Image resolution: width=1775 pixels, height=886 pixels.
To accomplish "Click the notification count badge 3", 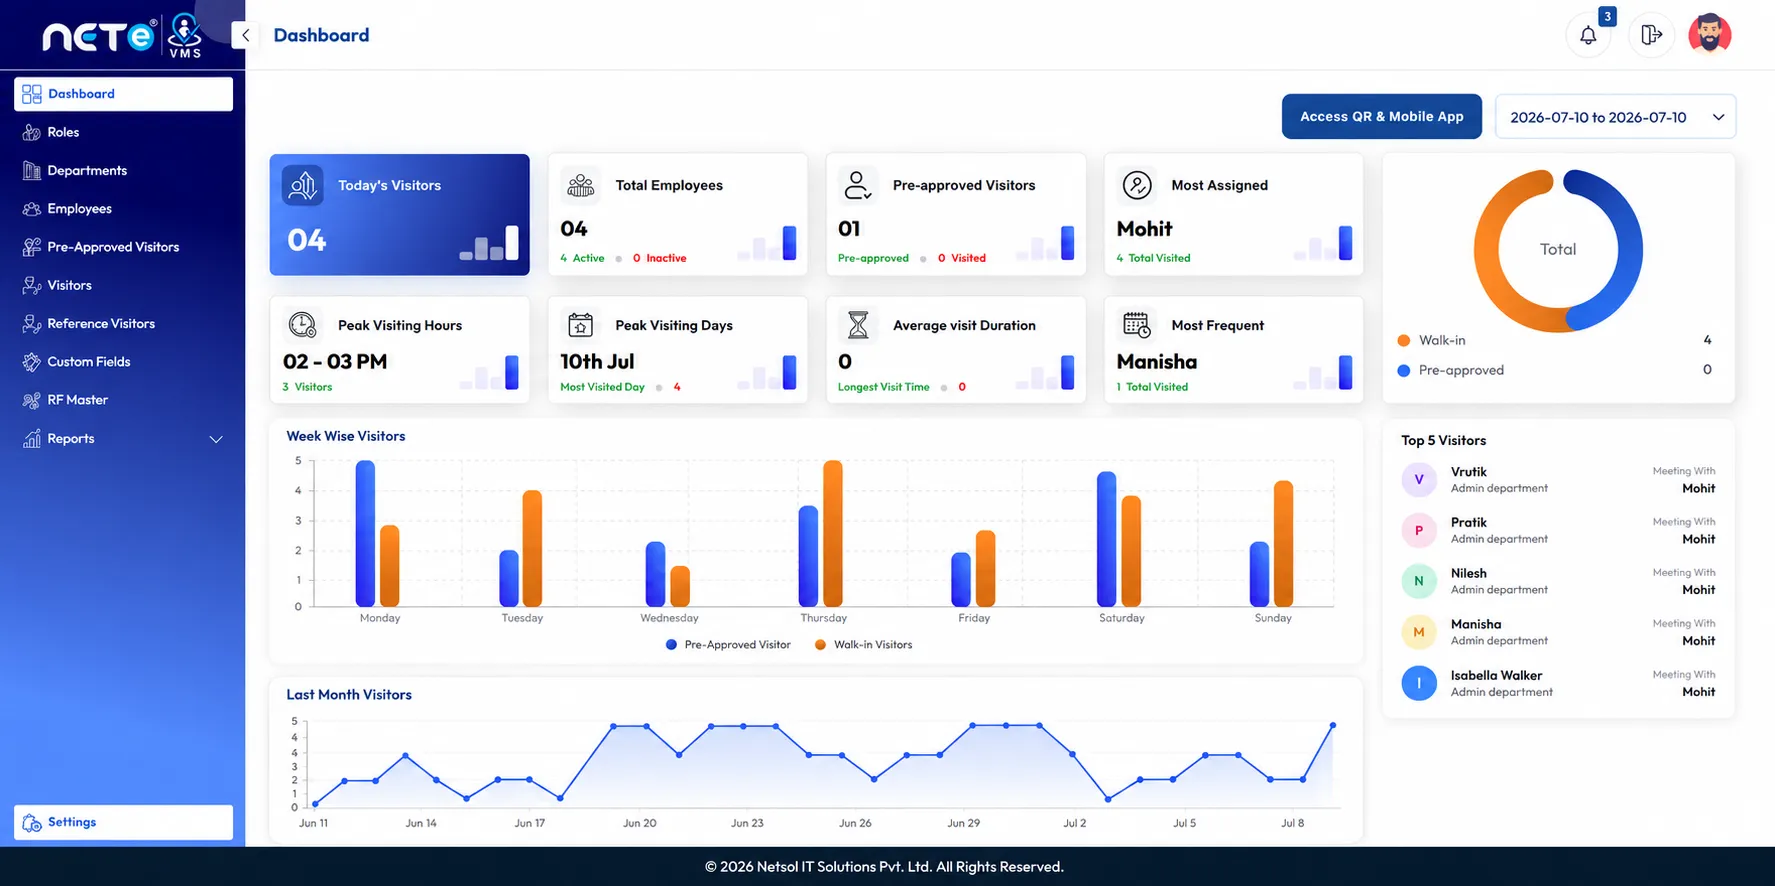I will 1607,16.
